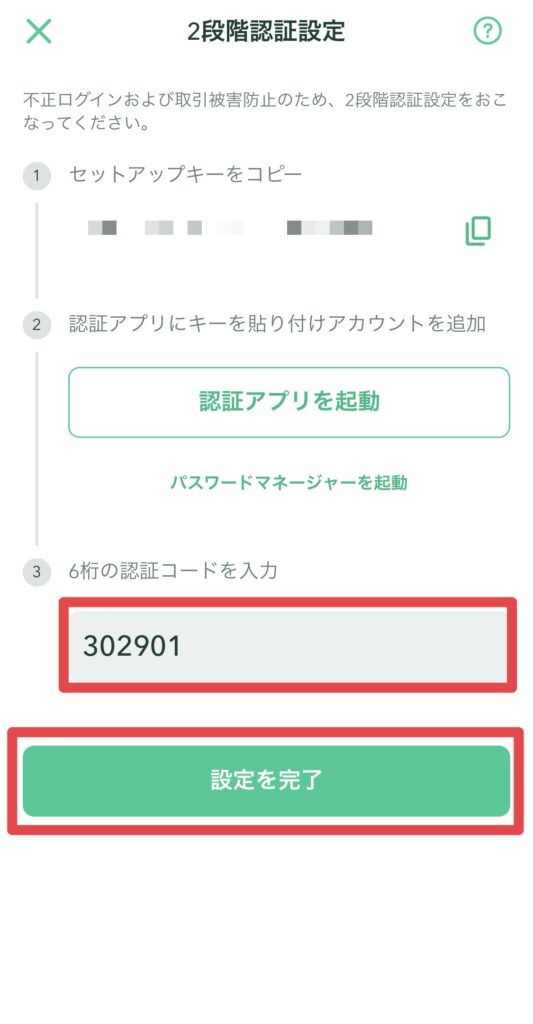Viewport: 533px width, 1024px height.
Task: Launch the 認証アプリを起動 button
Action: 289,402
